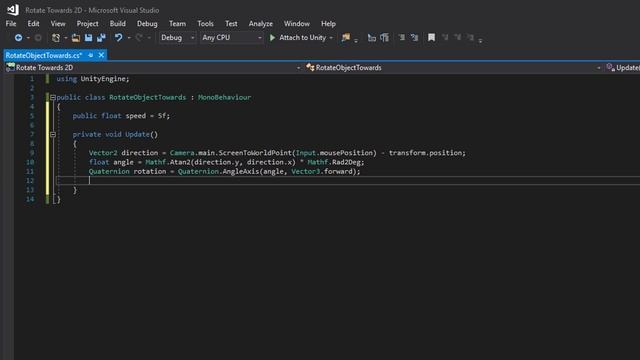Click 'ScreenToWorldPoint' in line 9
Viewport: 640px width, 360px height.
pos(255,153)
